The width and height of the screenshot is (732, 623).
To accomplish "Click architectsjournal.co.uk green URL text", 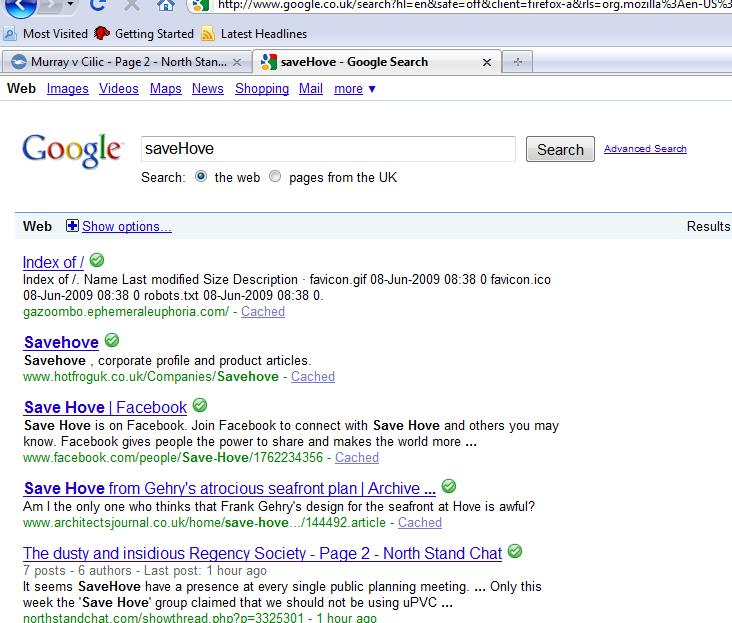I will pyautogui.click(x=204, y=522).
